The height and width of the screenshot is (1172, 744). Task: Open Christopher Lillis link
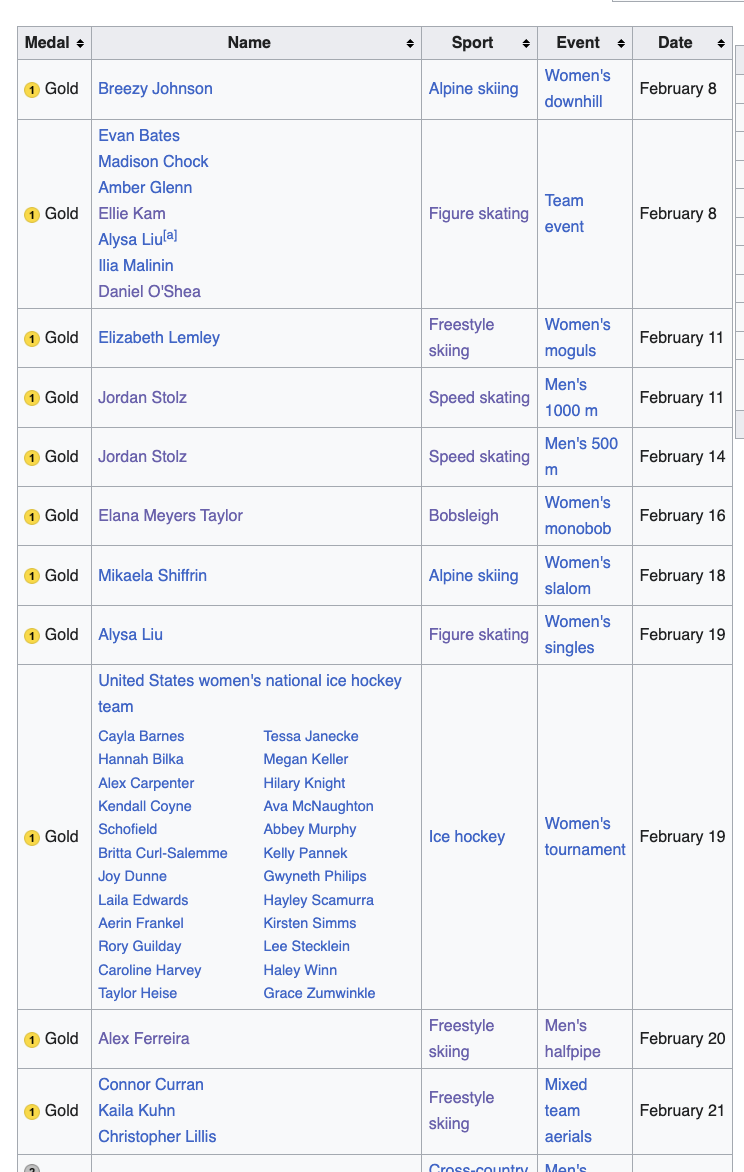pyautogui.click(x=157, y=1137)
